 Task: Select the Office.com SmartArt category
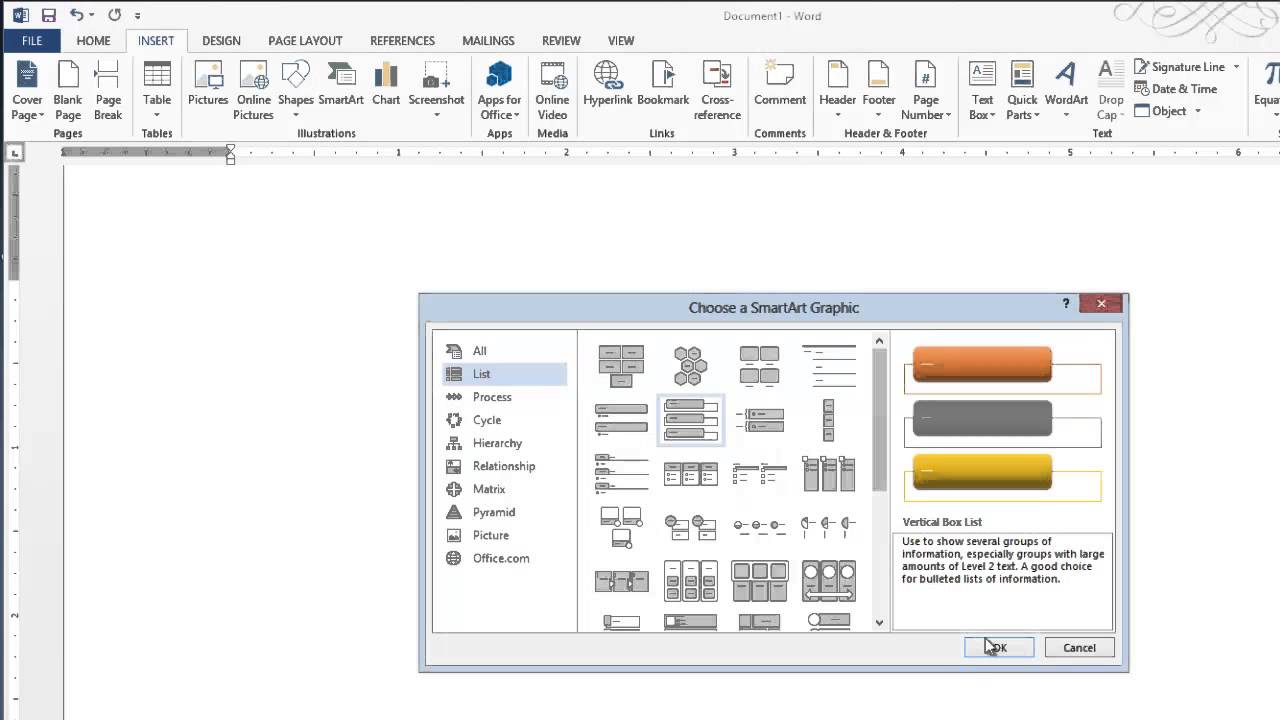(x=504, y=558)
